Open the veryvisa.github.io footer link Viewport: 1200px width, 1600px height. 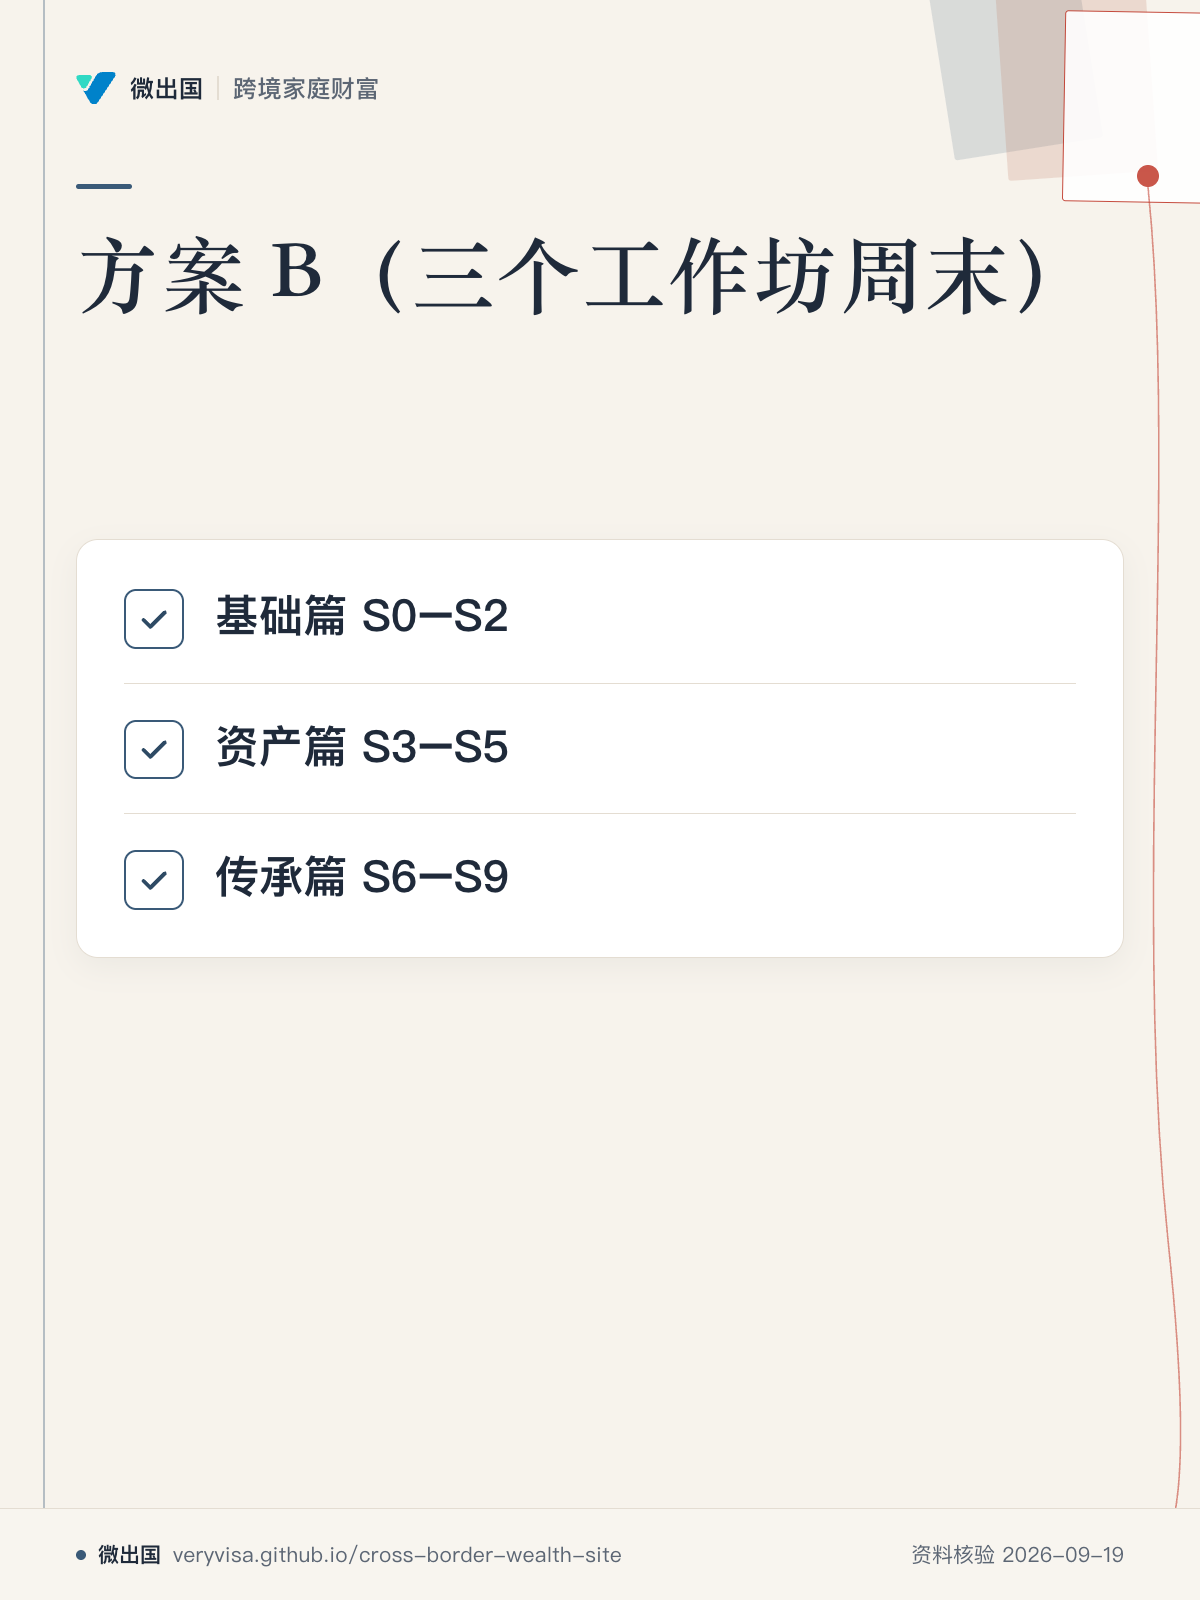coord(397,1555)
